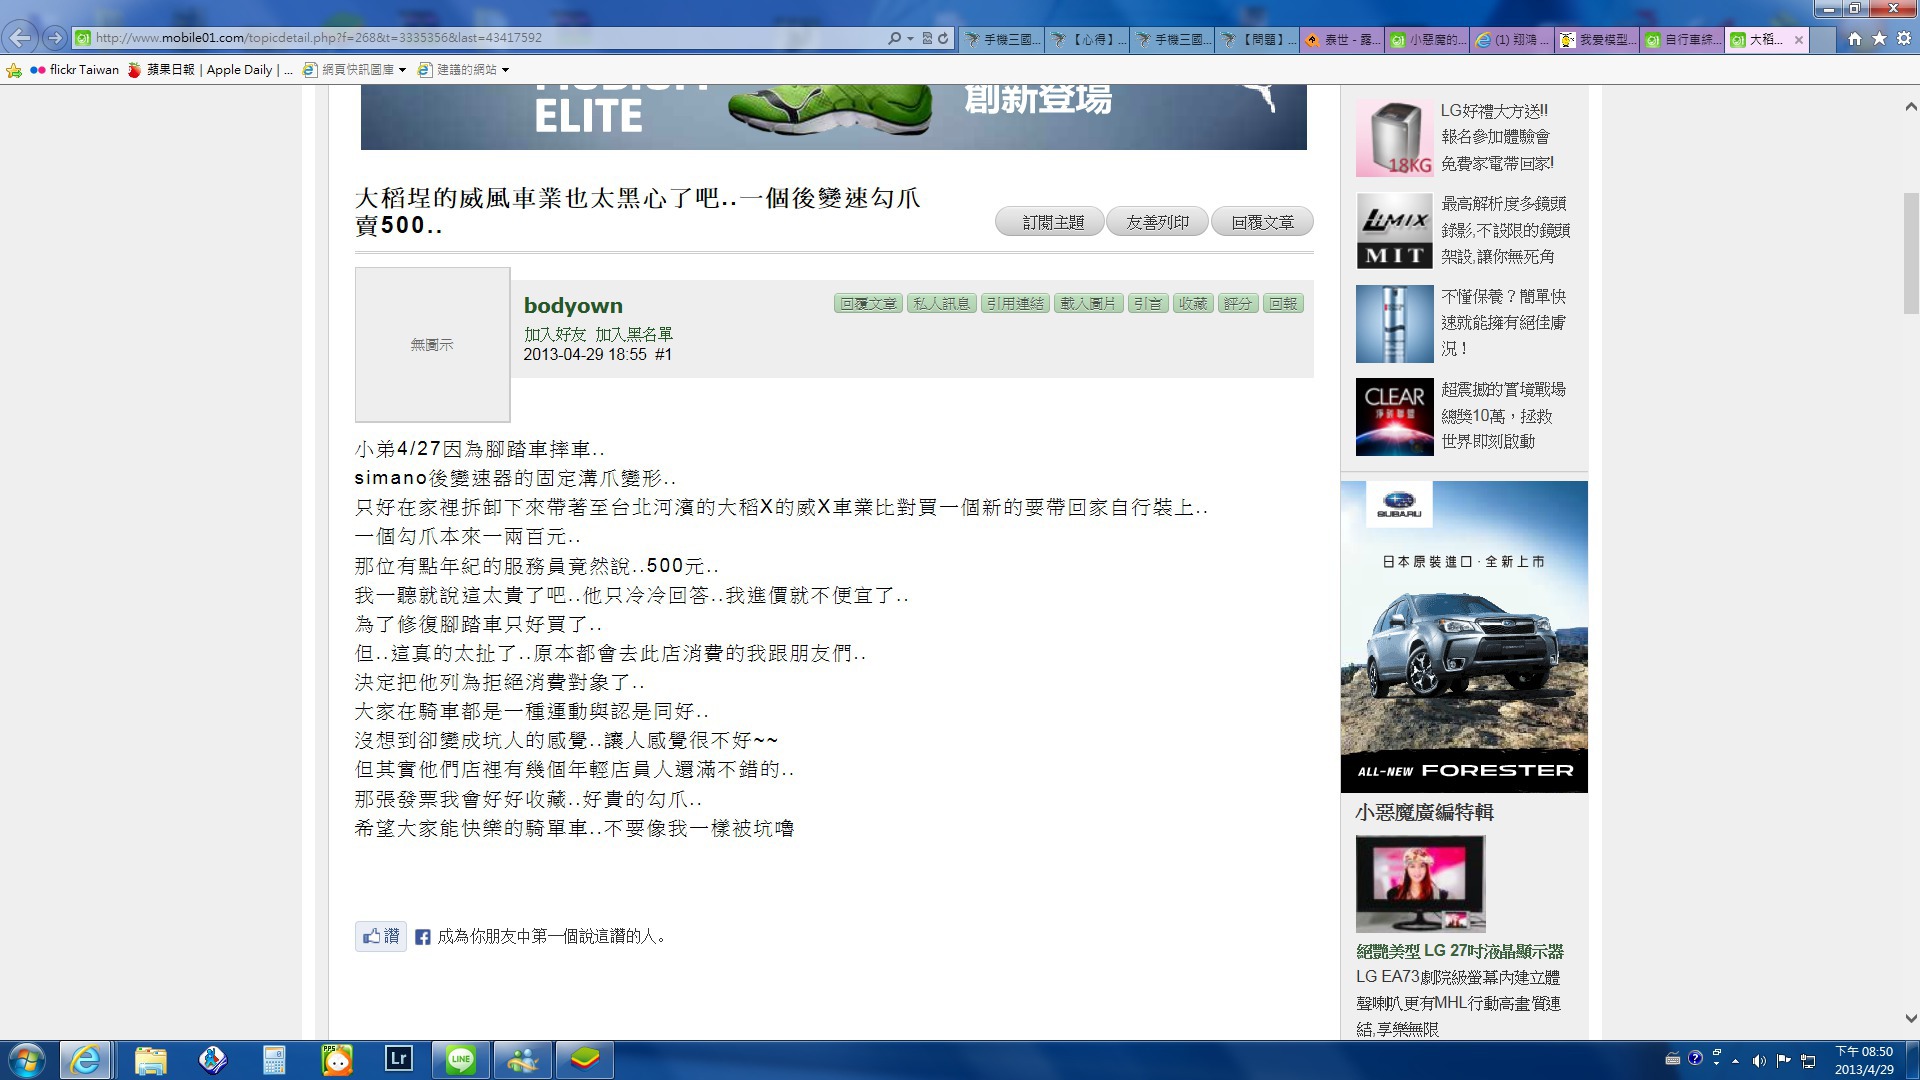
Task: Open the LINE app in taskbar
Action: [x=460, y=1059]
